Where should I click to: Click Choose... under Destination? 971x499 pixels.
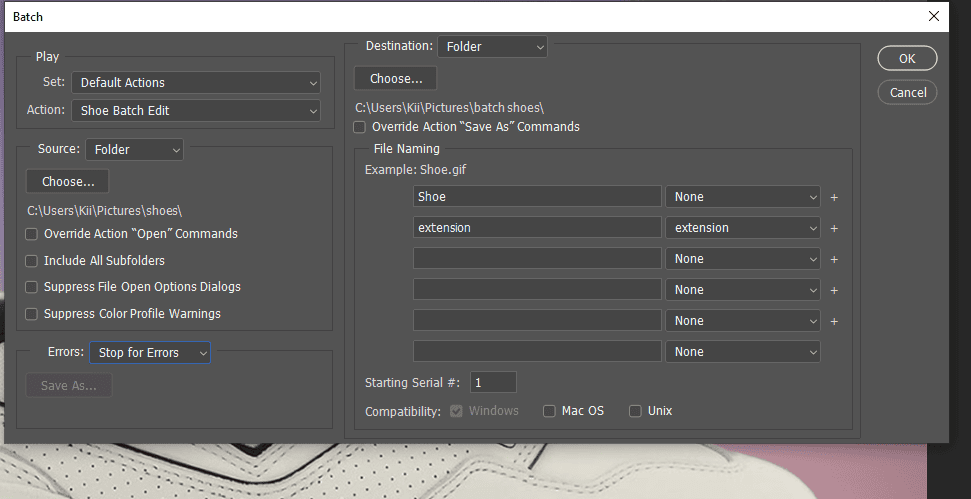pyautogui.click(x=396, y=79)
